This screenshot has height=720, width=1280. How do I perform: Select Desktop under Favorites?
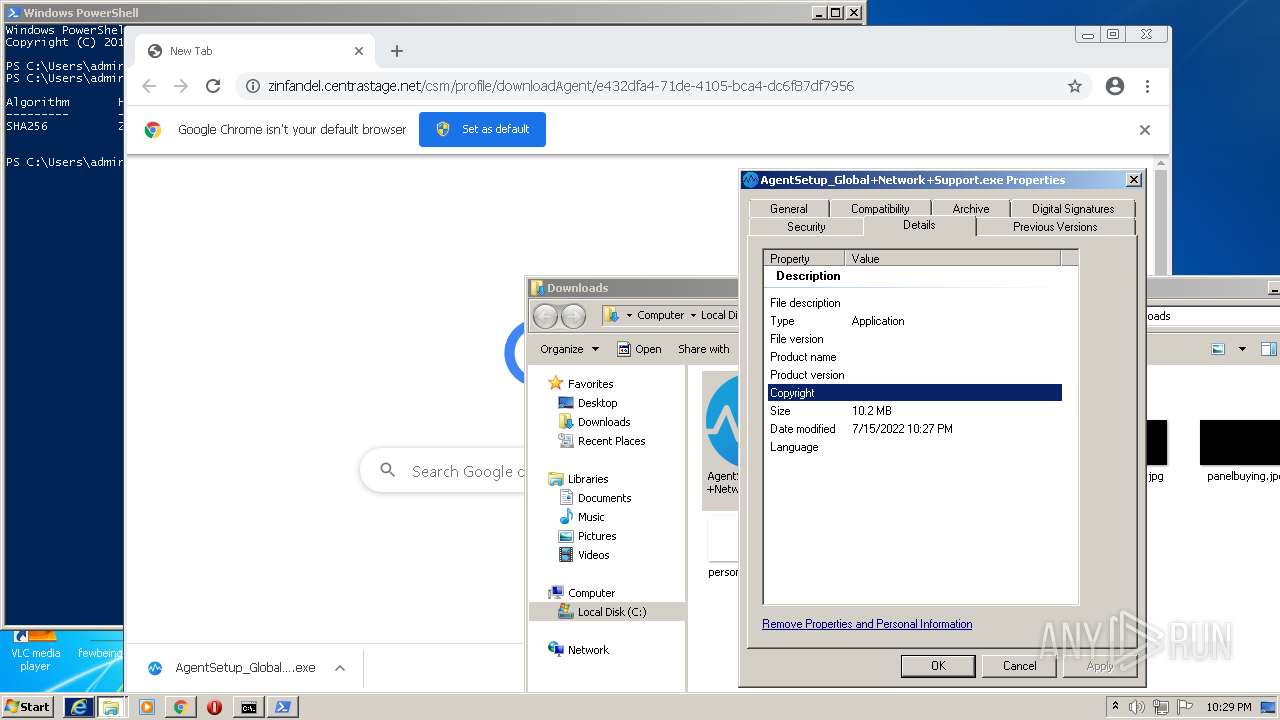pos(597,403)
